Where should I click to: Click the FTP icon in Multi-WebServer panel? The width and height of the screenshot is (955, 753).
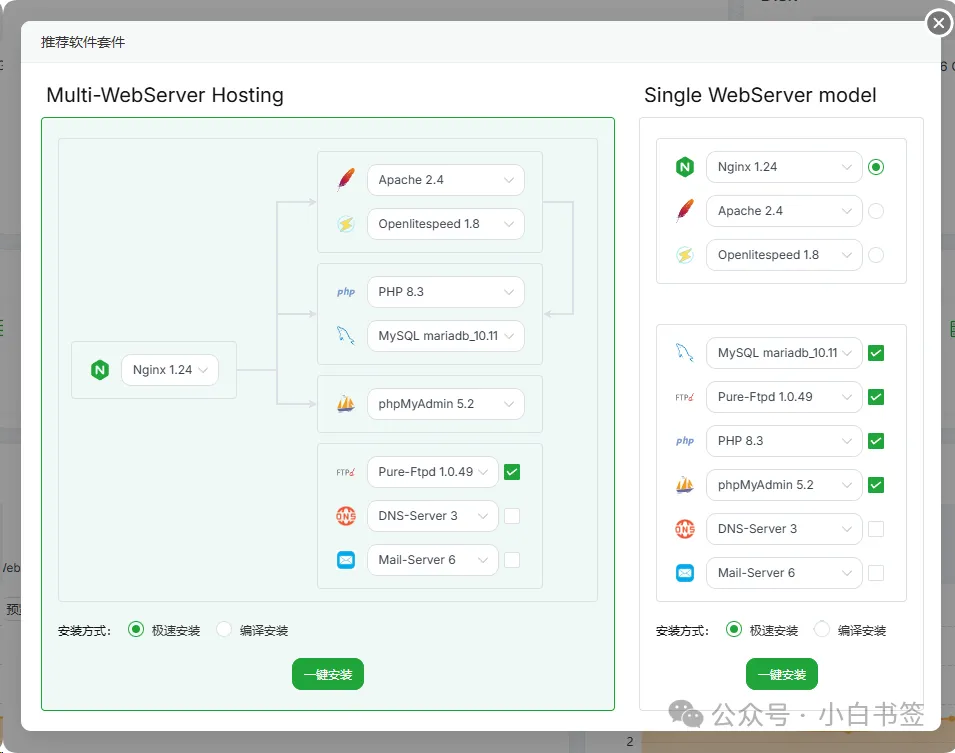pyautogui.click(x=346, y=472)
